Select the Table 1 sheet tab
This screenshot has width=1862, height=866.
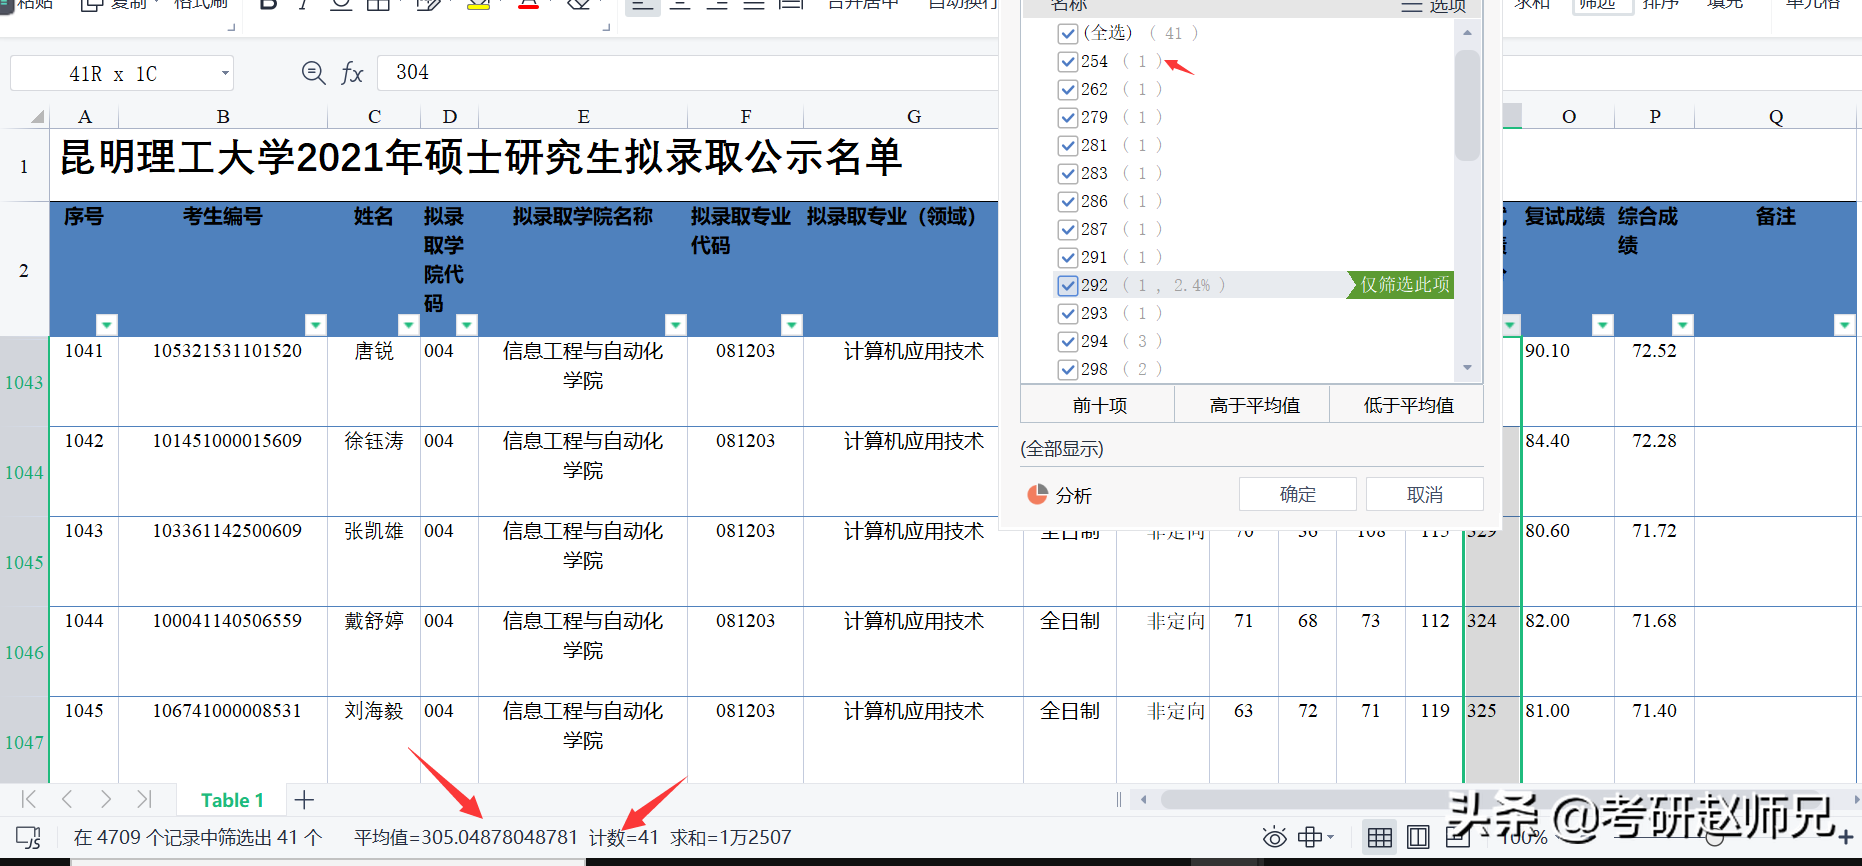tap(232, 800)
